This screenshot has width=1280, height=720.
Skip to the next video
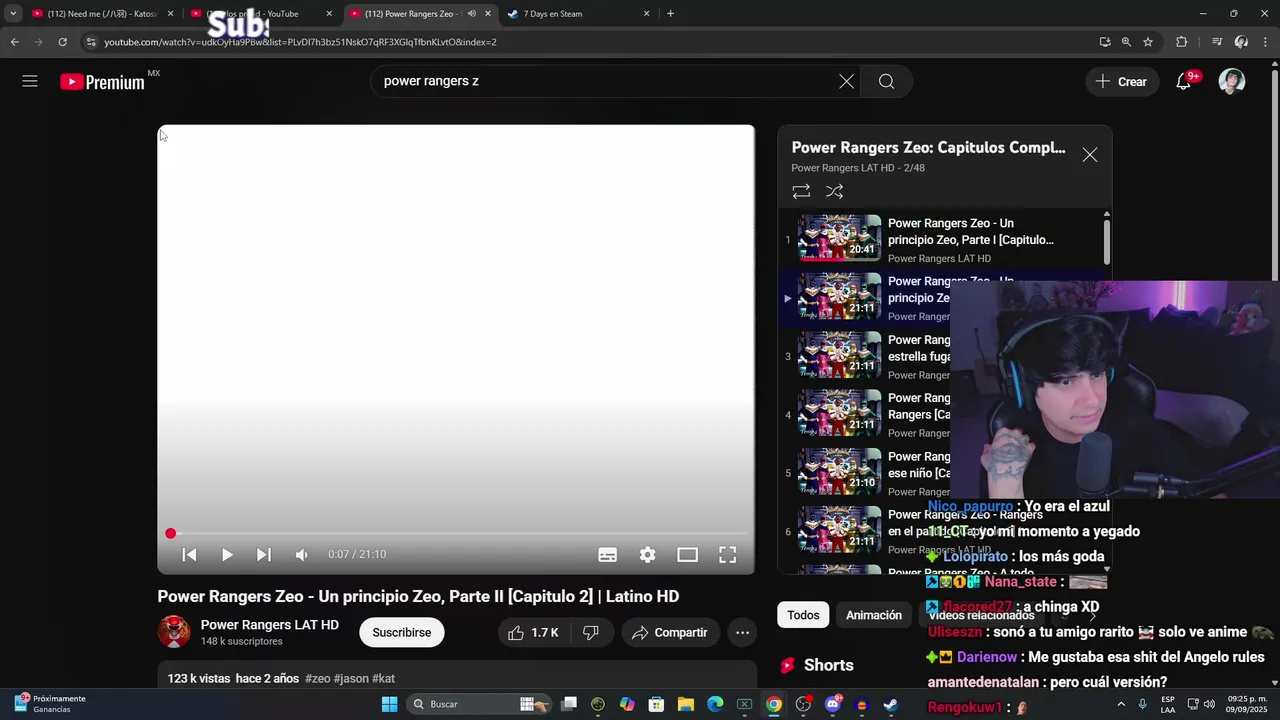263,554
